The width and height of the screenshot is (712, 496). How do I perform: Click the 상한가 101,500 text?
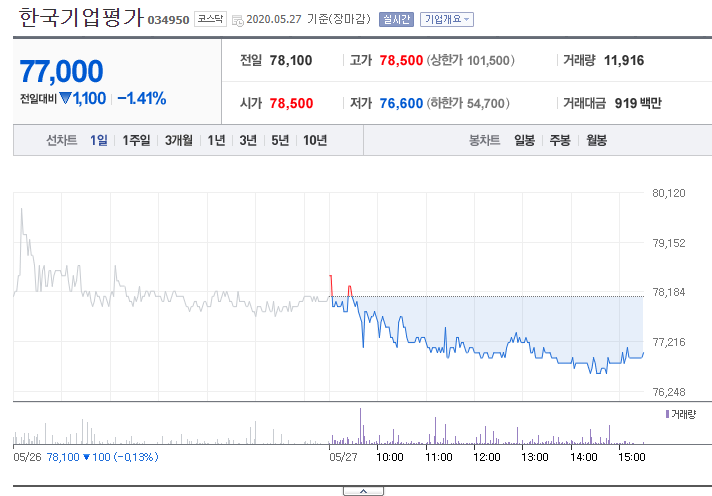tap(470, 60)
